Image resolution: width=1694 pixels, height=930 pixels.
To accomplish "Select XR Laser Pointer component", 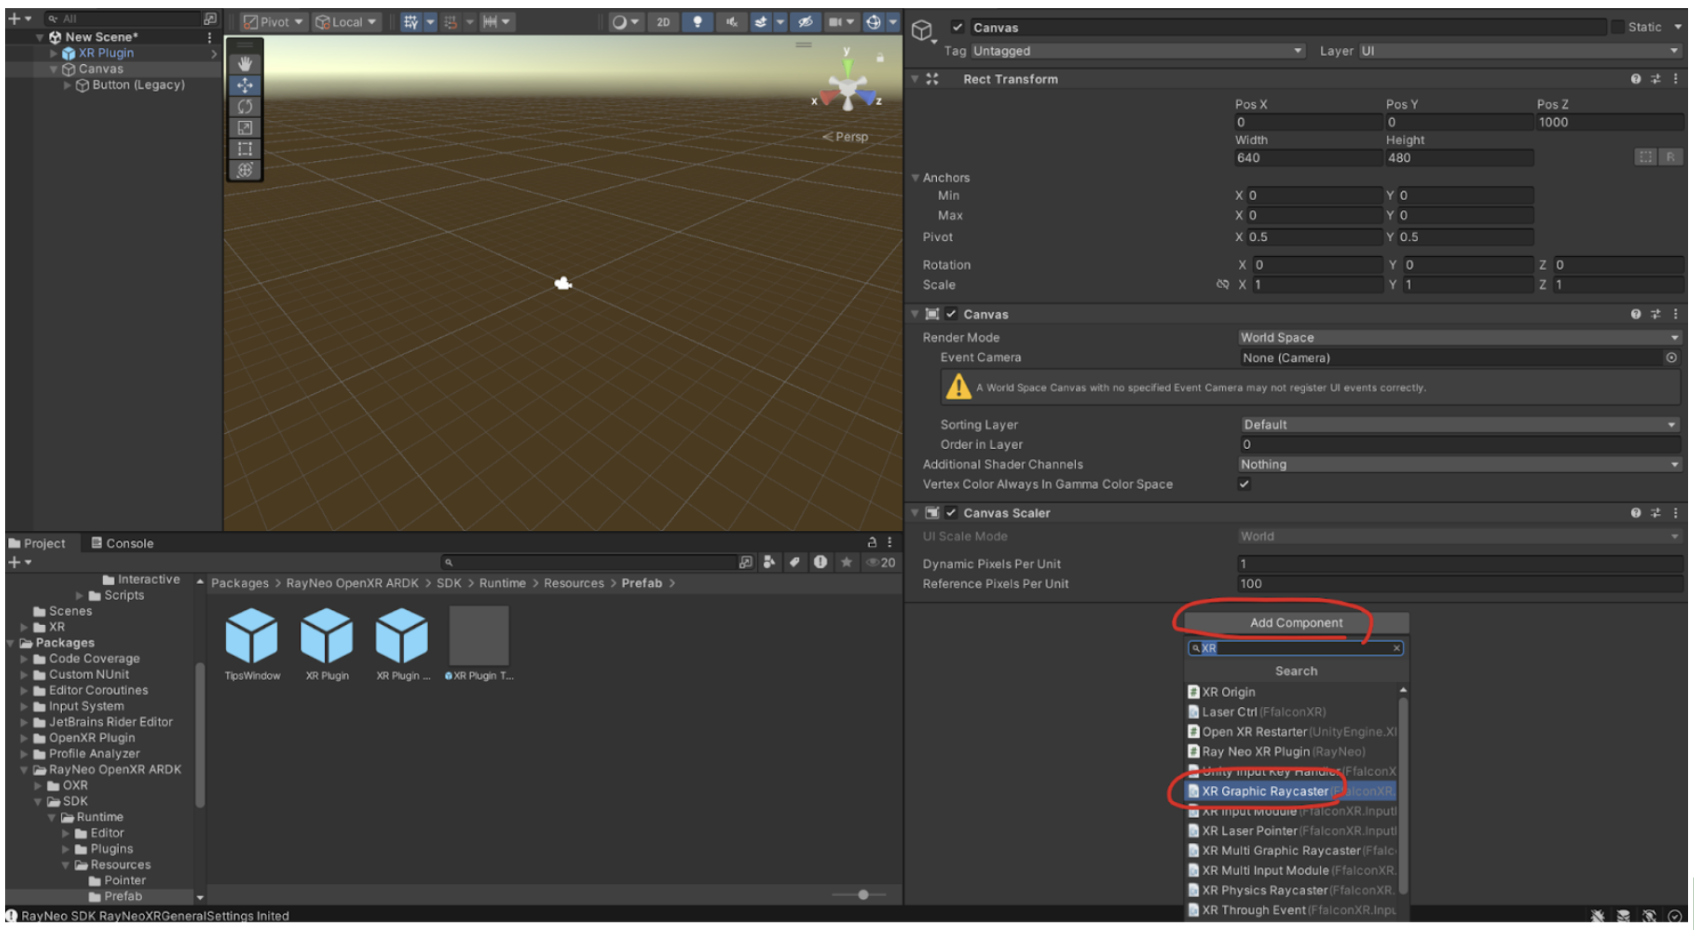I will point(1291,831).
